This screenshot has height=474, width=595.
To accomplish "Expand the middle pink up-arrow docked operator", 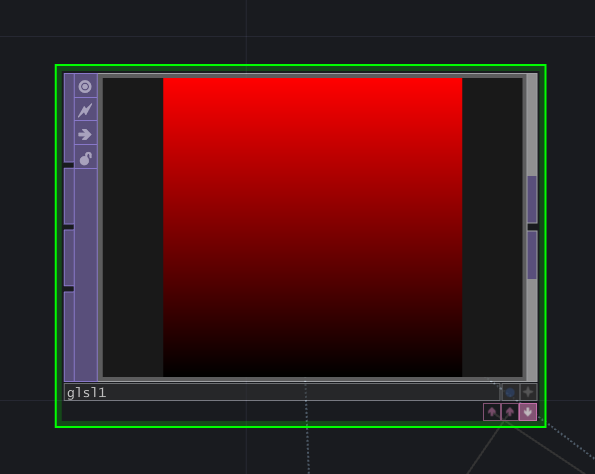I will tap(510, 412).
